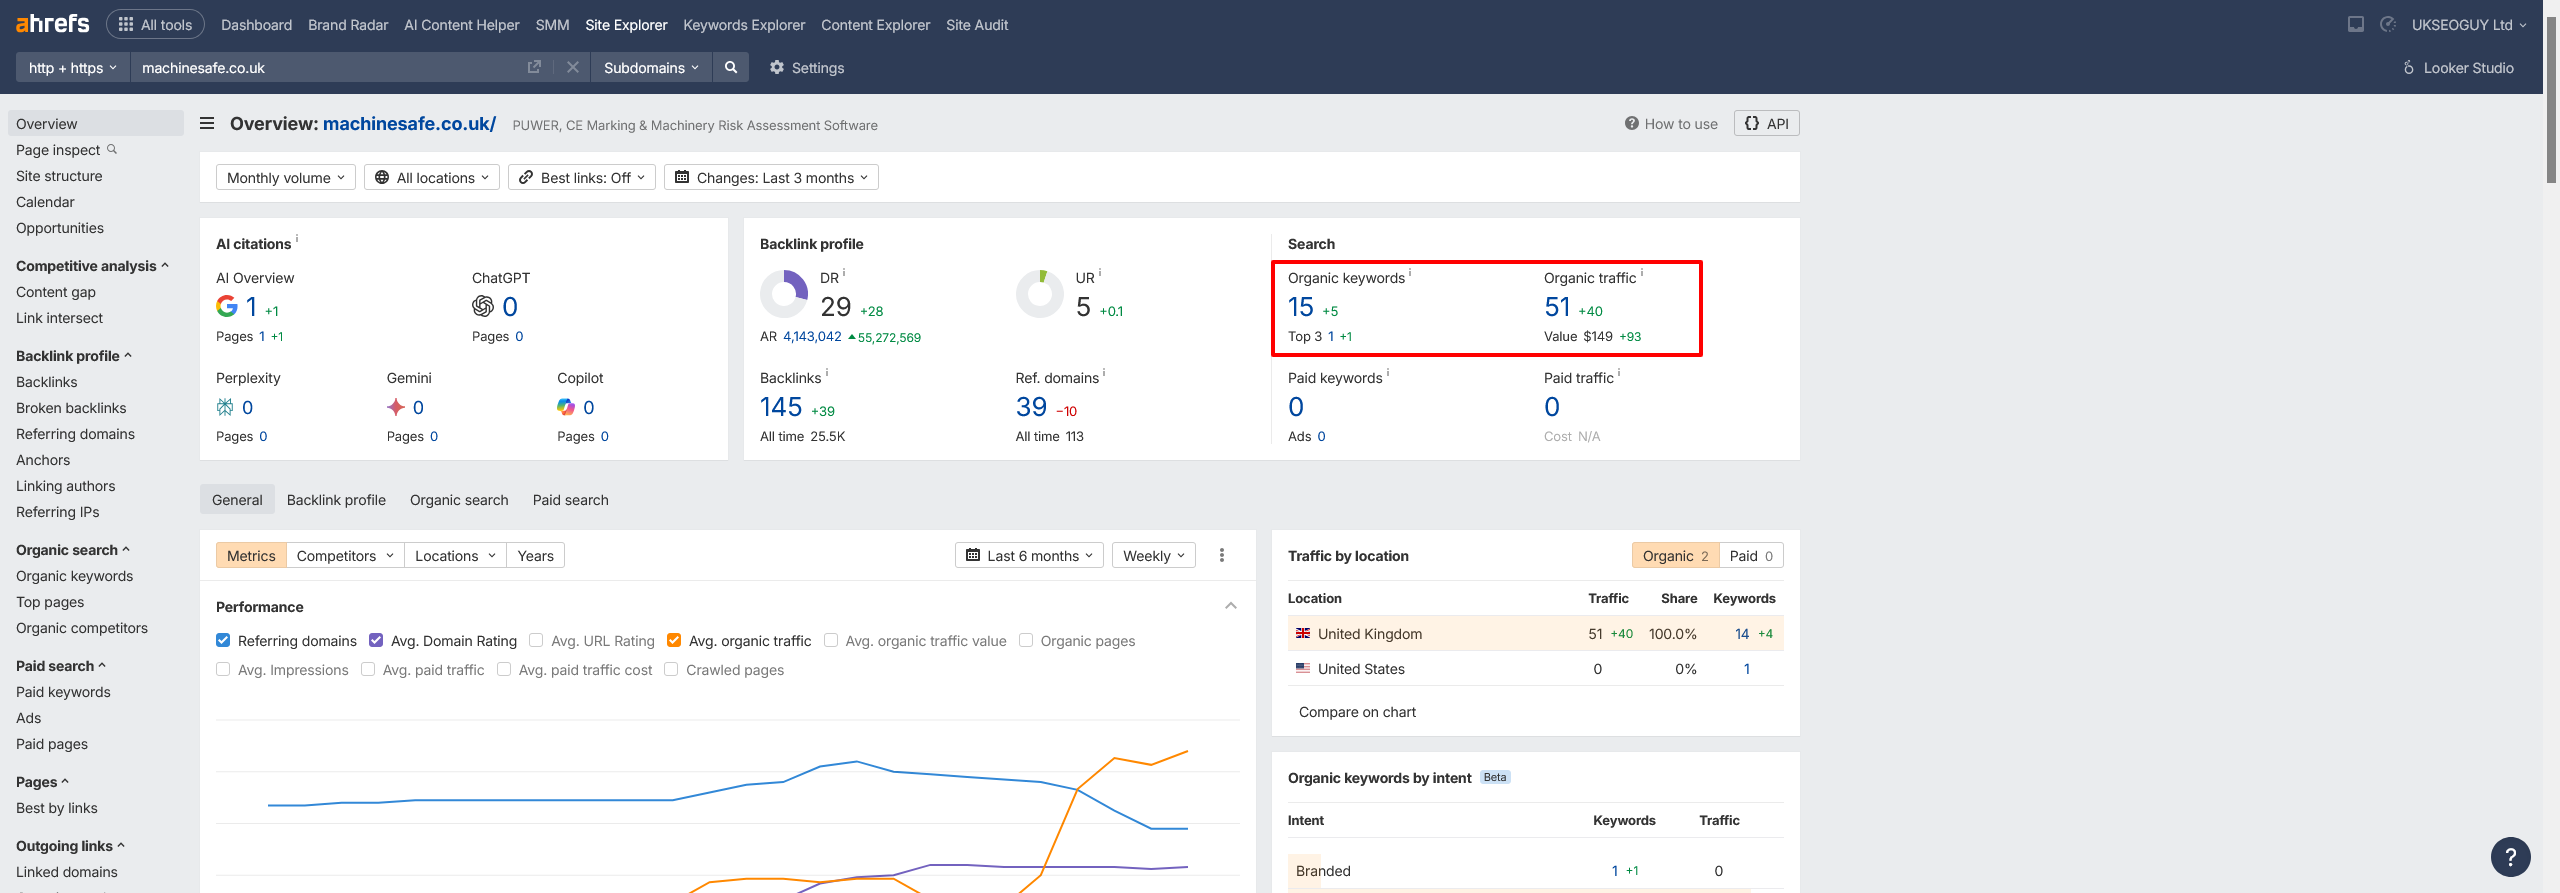Open the Subdomains mode dropdown
Viewport: 2560px width, 893px height.
tap(650, 67)
